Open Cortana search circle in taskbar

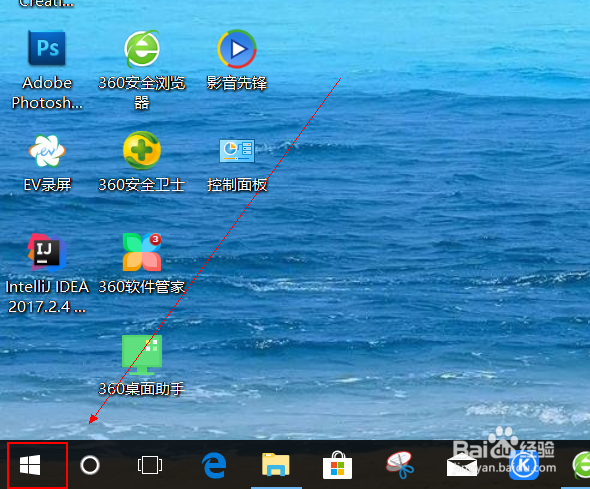(90, 465)
